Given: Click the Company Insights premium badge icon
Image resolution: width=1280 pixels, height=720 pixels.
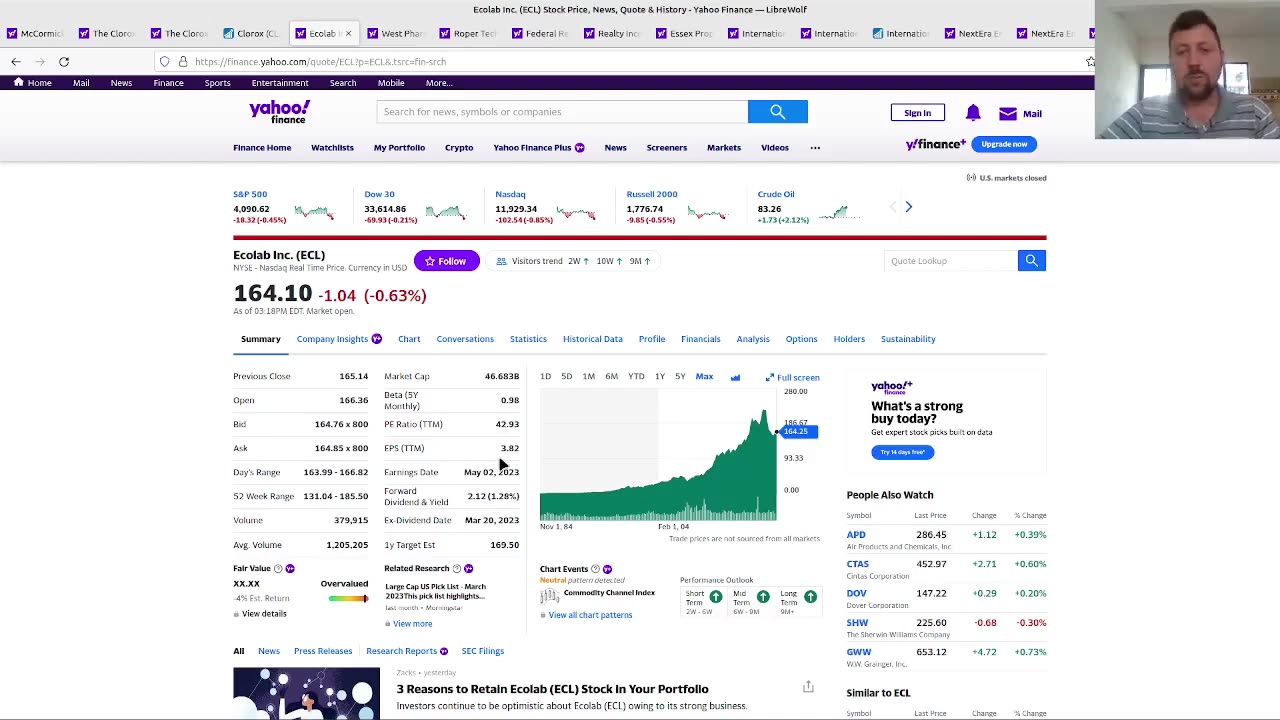Looking at the screenshot, I should (376, 339).
